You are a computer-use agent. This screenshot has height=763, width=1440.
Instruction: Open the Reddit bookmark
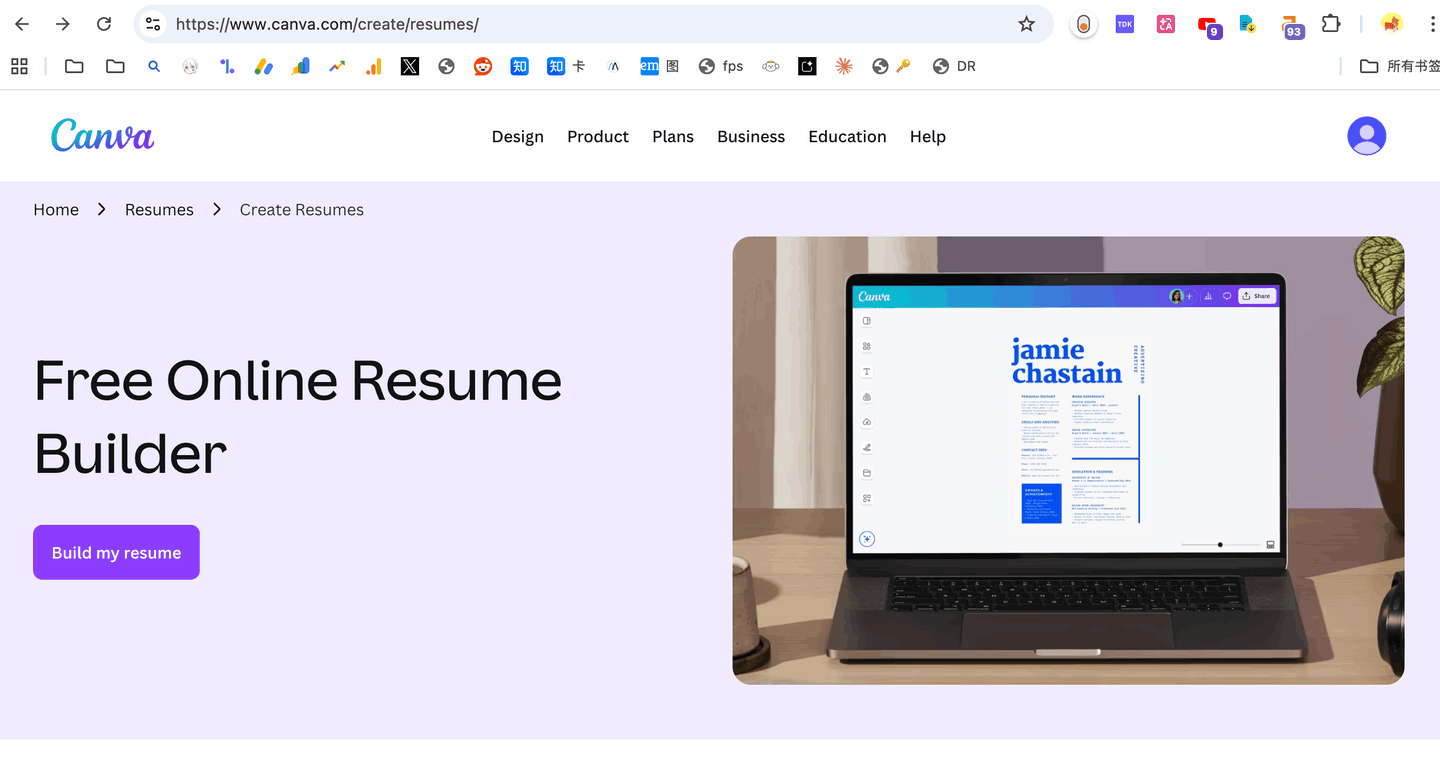(x=483, y=66)
